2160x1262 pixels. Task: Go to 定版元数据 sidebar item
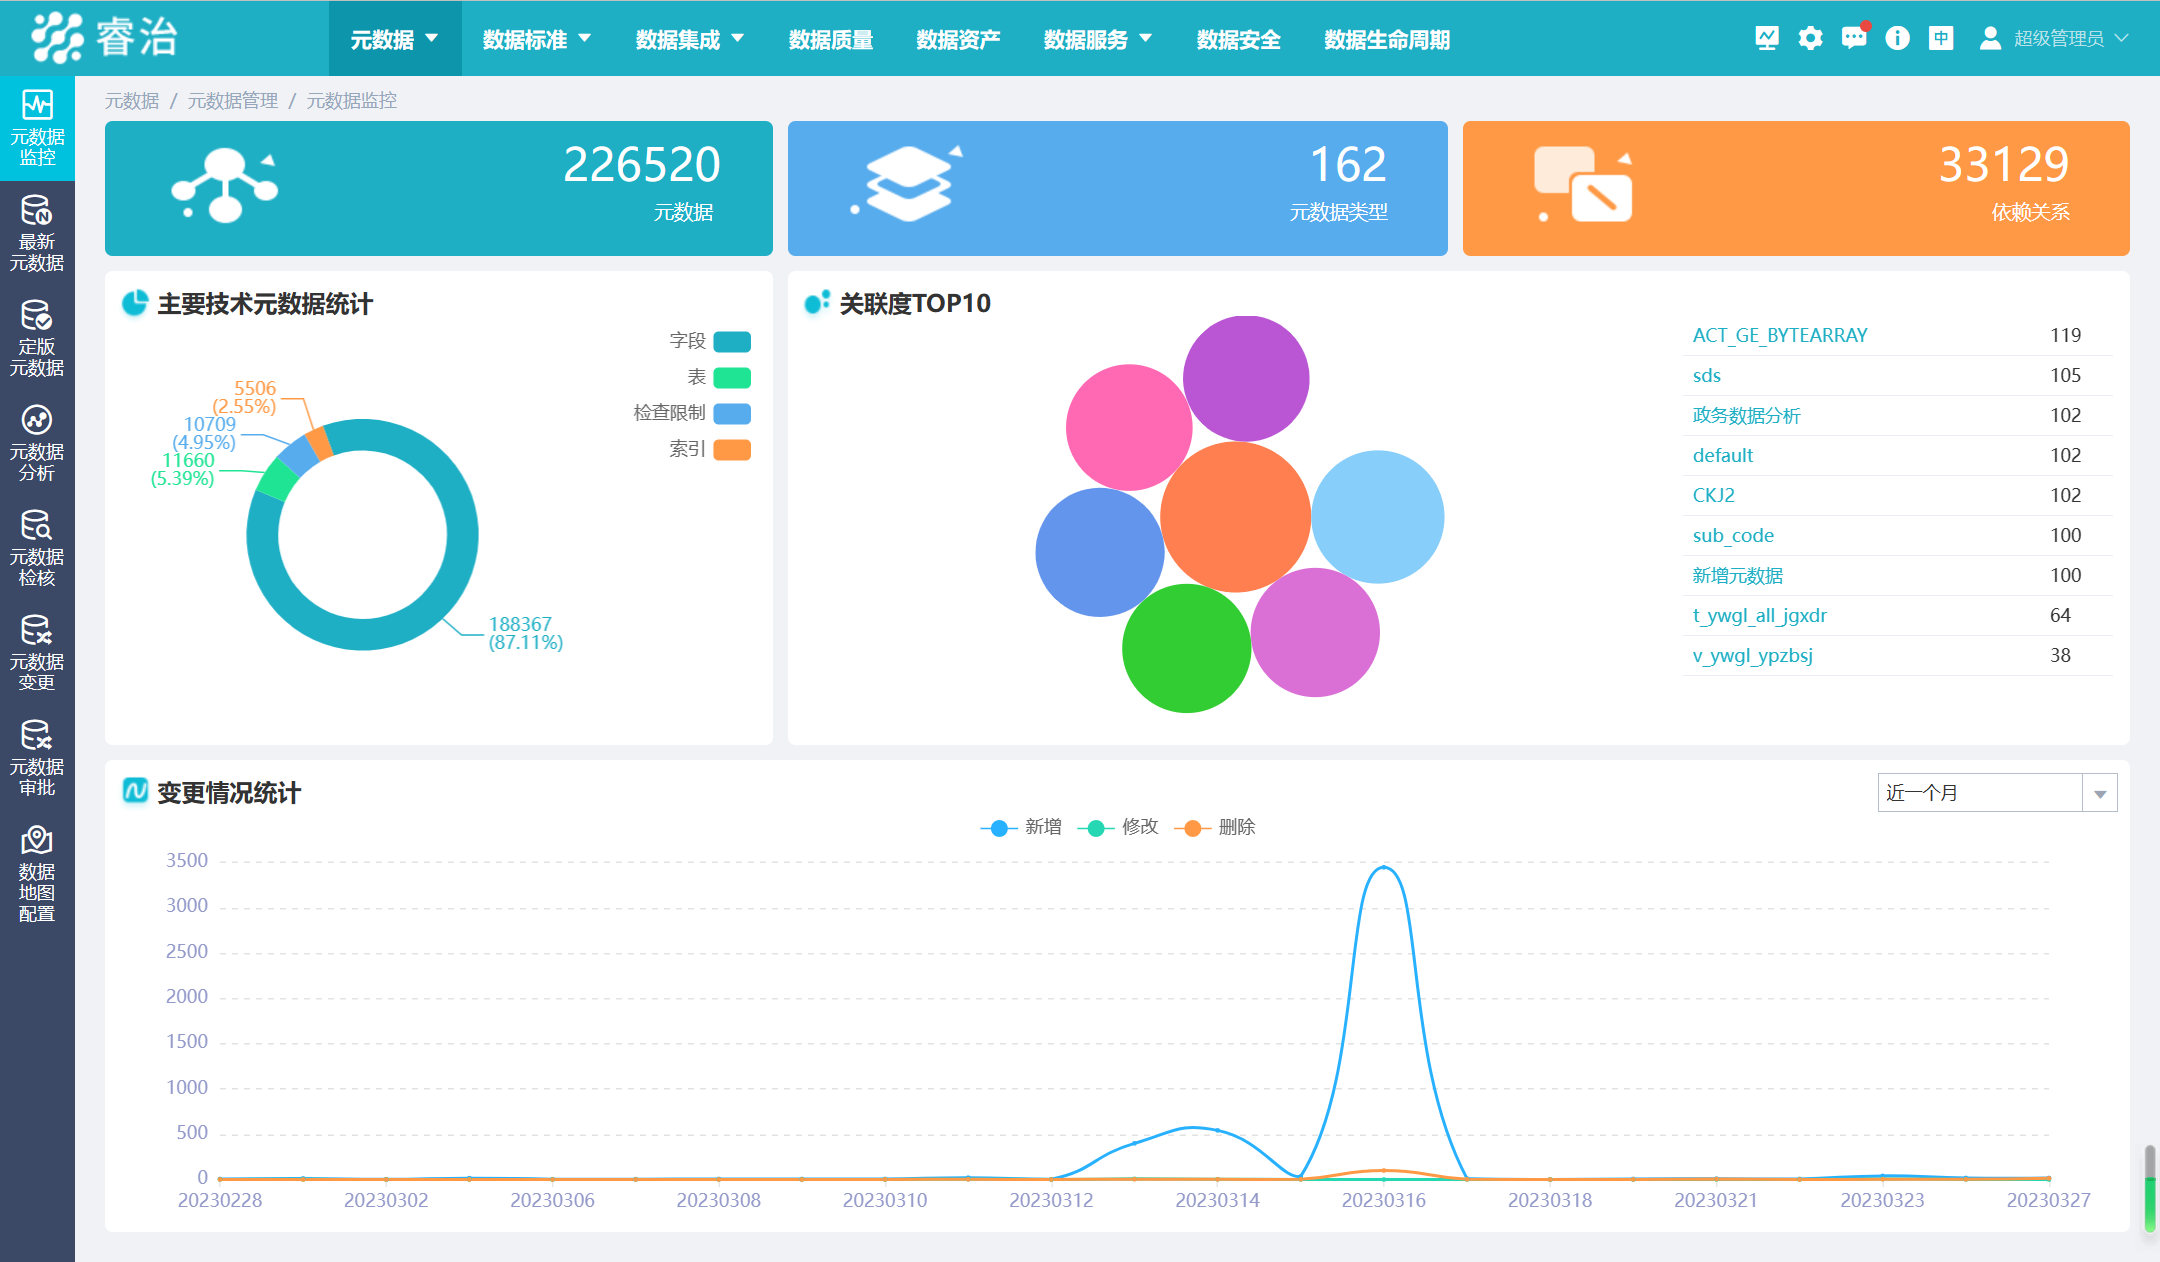point(37,339)
